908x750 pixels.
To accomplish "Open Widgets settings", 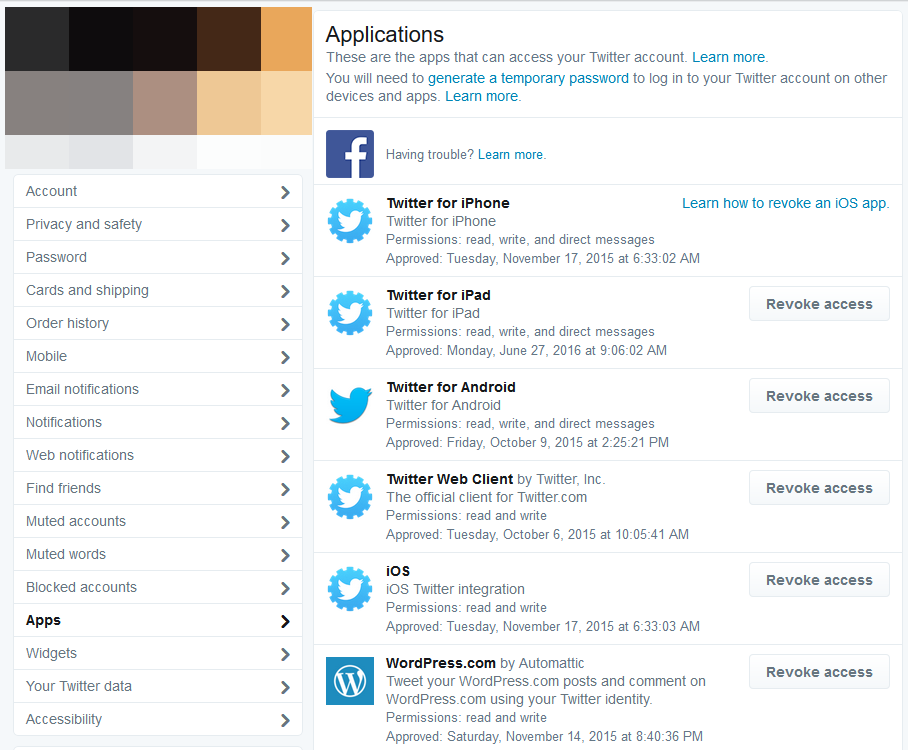I will [158, 653].
